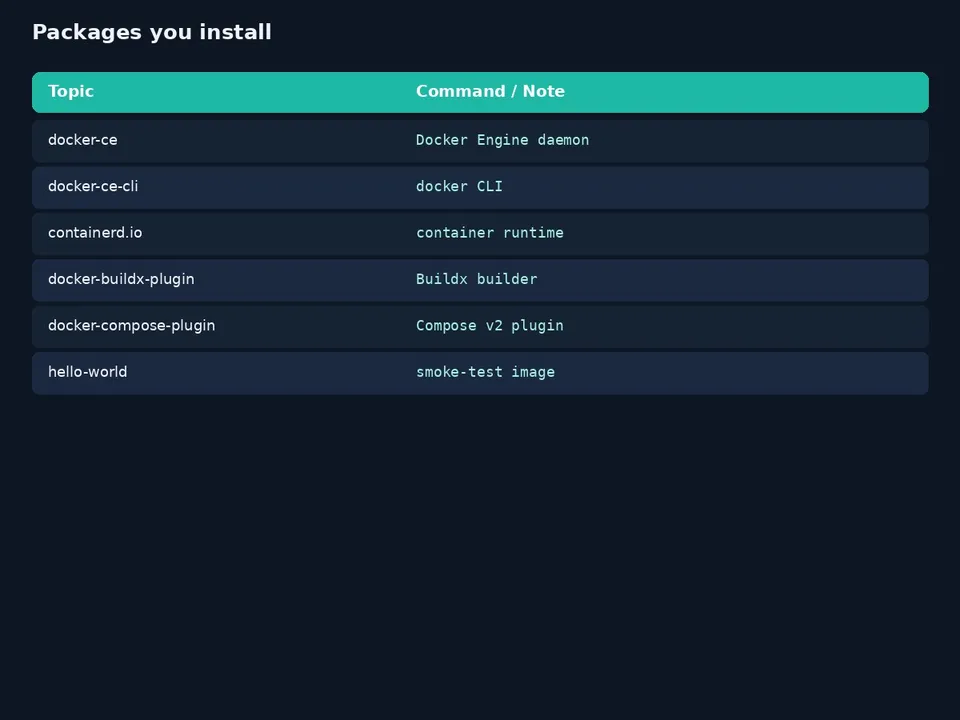
Task: Click the 'container runtime' note
Action: tap(490, 233)
